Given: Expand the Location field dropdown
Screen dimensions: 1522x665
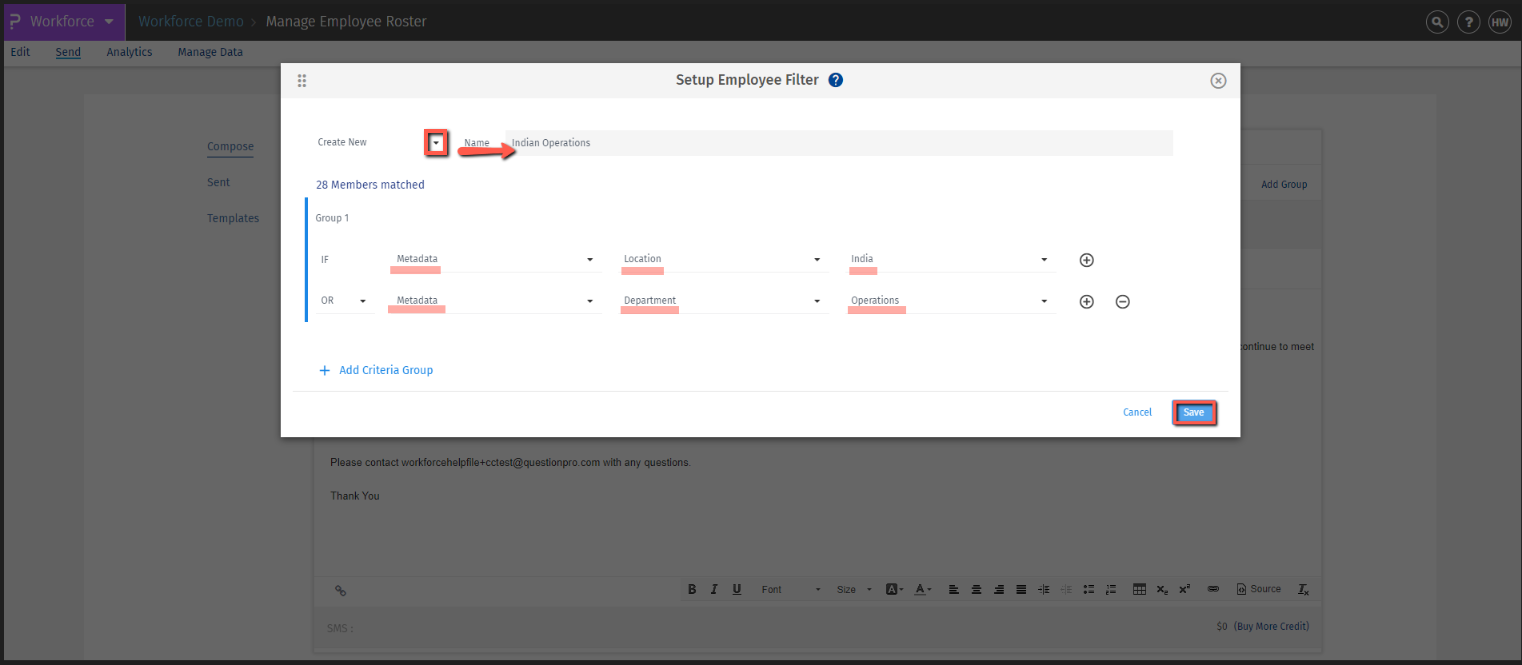Looking at the screenshot, I should click(x=816, y=259).
